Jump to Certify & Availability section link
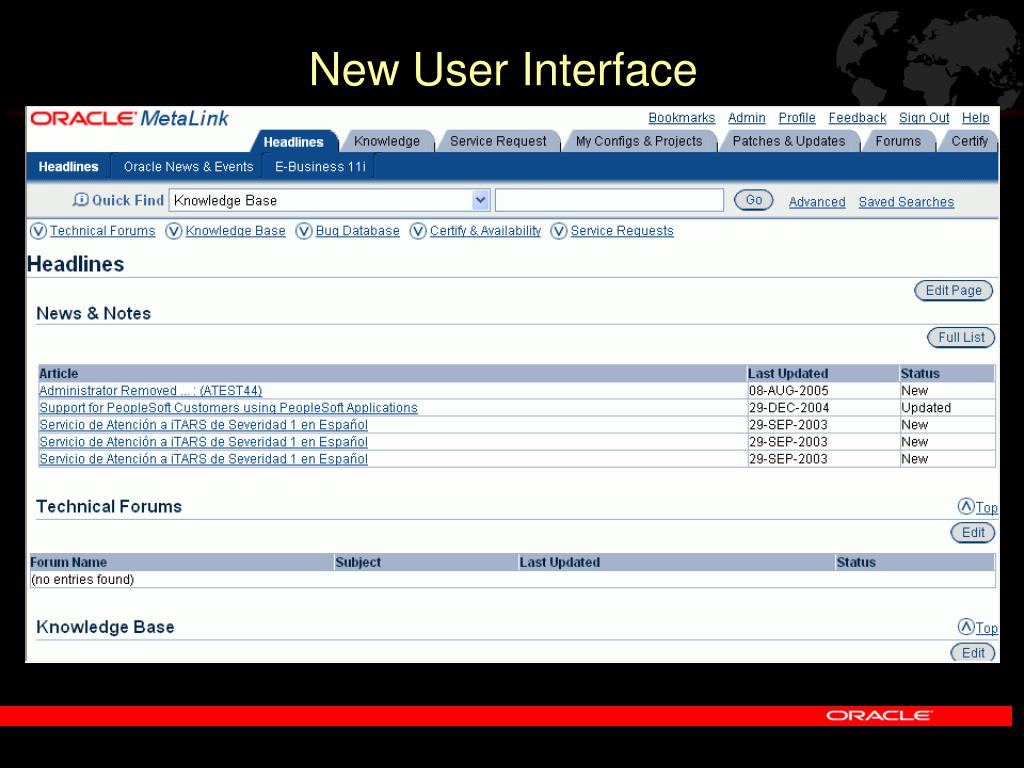Image resolution: width=1024 pixels, height=768 pixels. coord(485,231)
